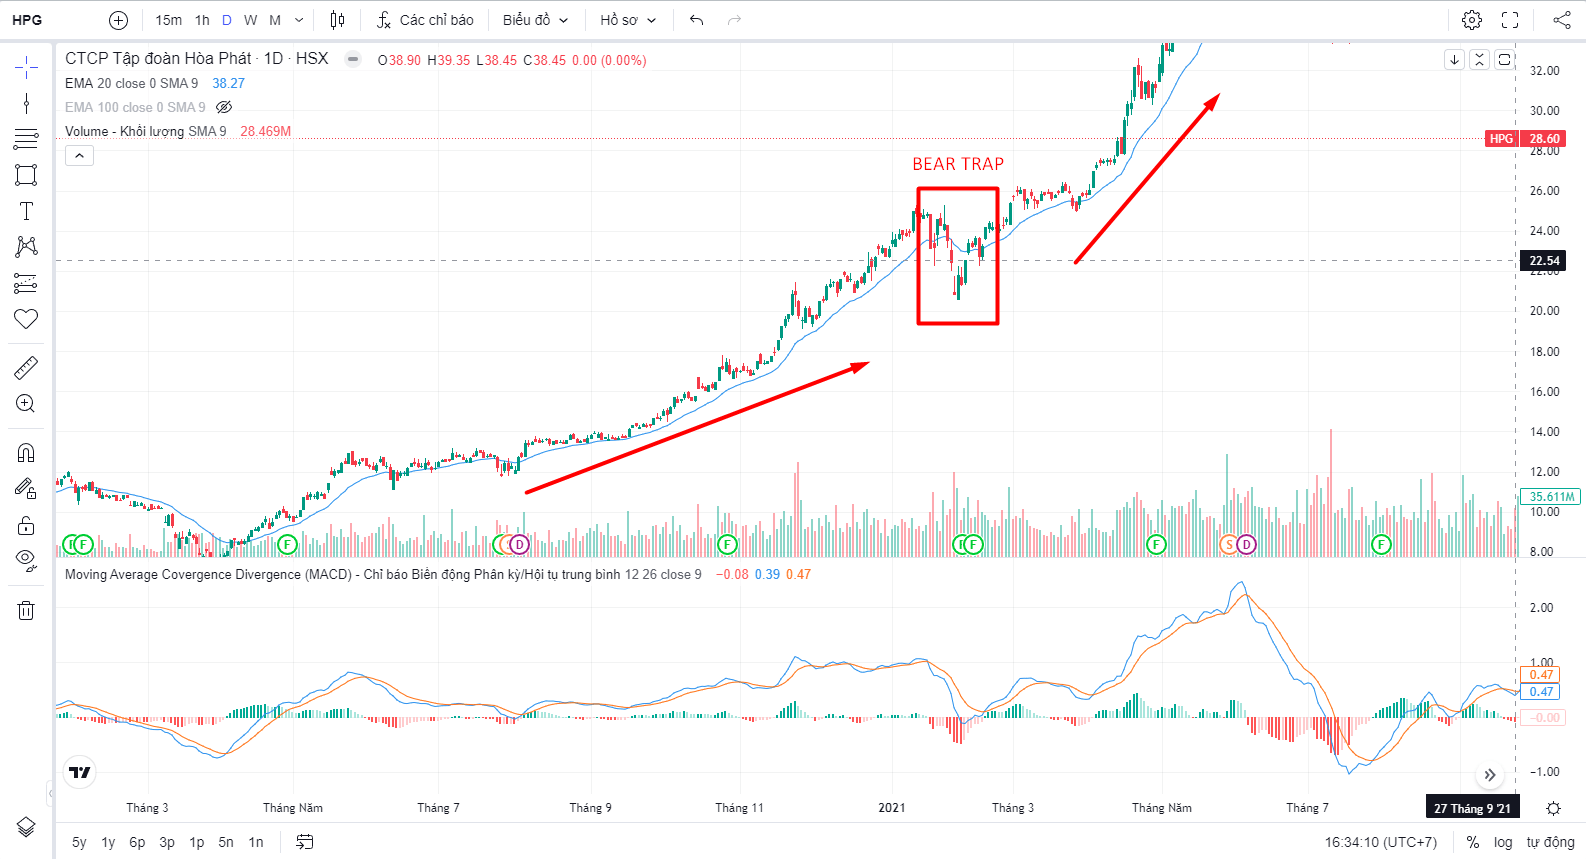Screen dimensions: 1586x859
Task: Open the forecasting and measurement tools
Action: coord(26,283)
